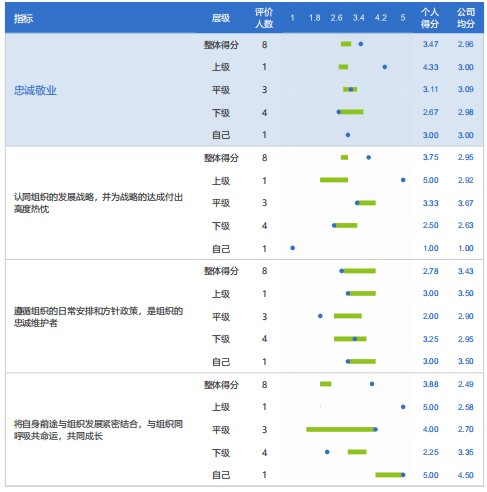Click the company average 2.98
Screen dimensions: 487x492
(x=466, y=112)
